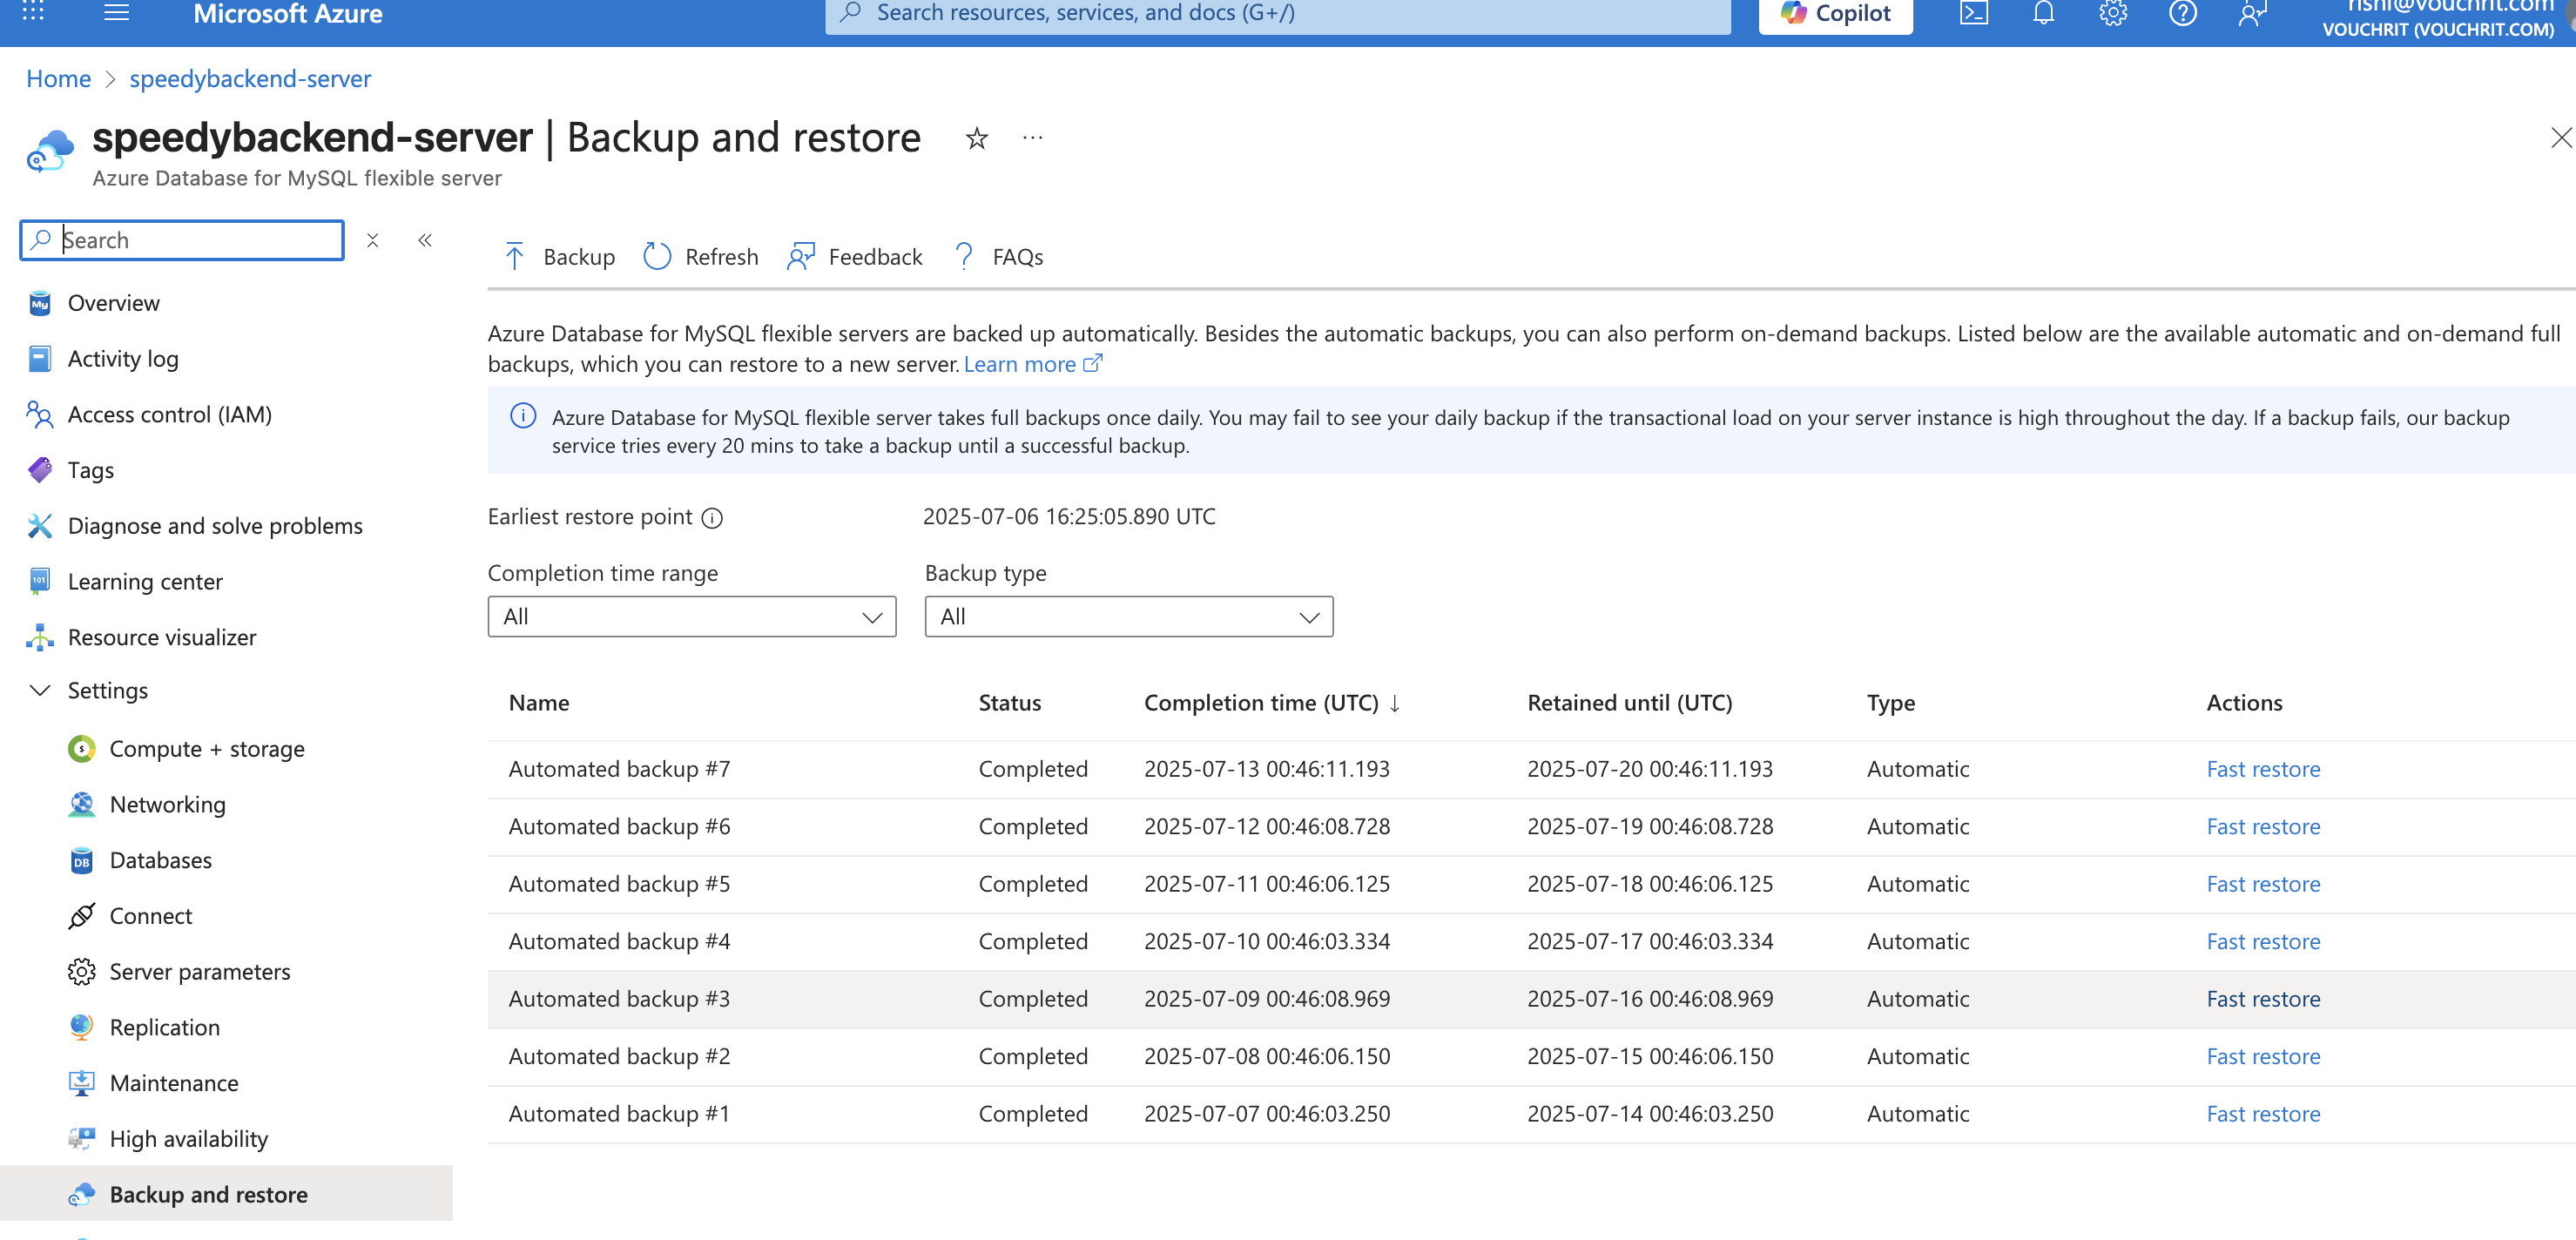
Task: Open the Cloud Shell icon in header
Action: (x=1973, y=14)
